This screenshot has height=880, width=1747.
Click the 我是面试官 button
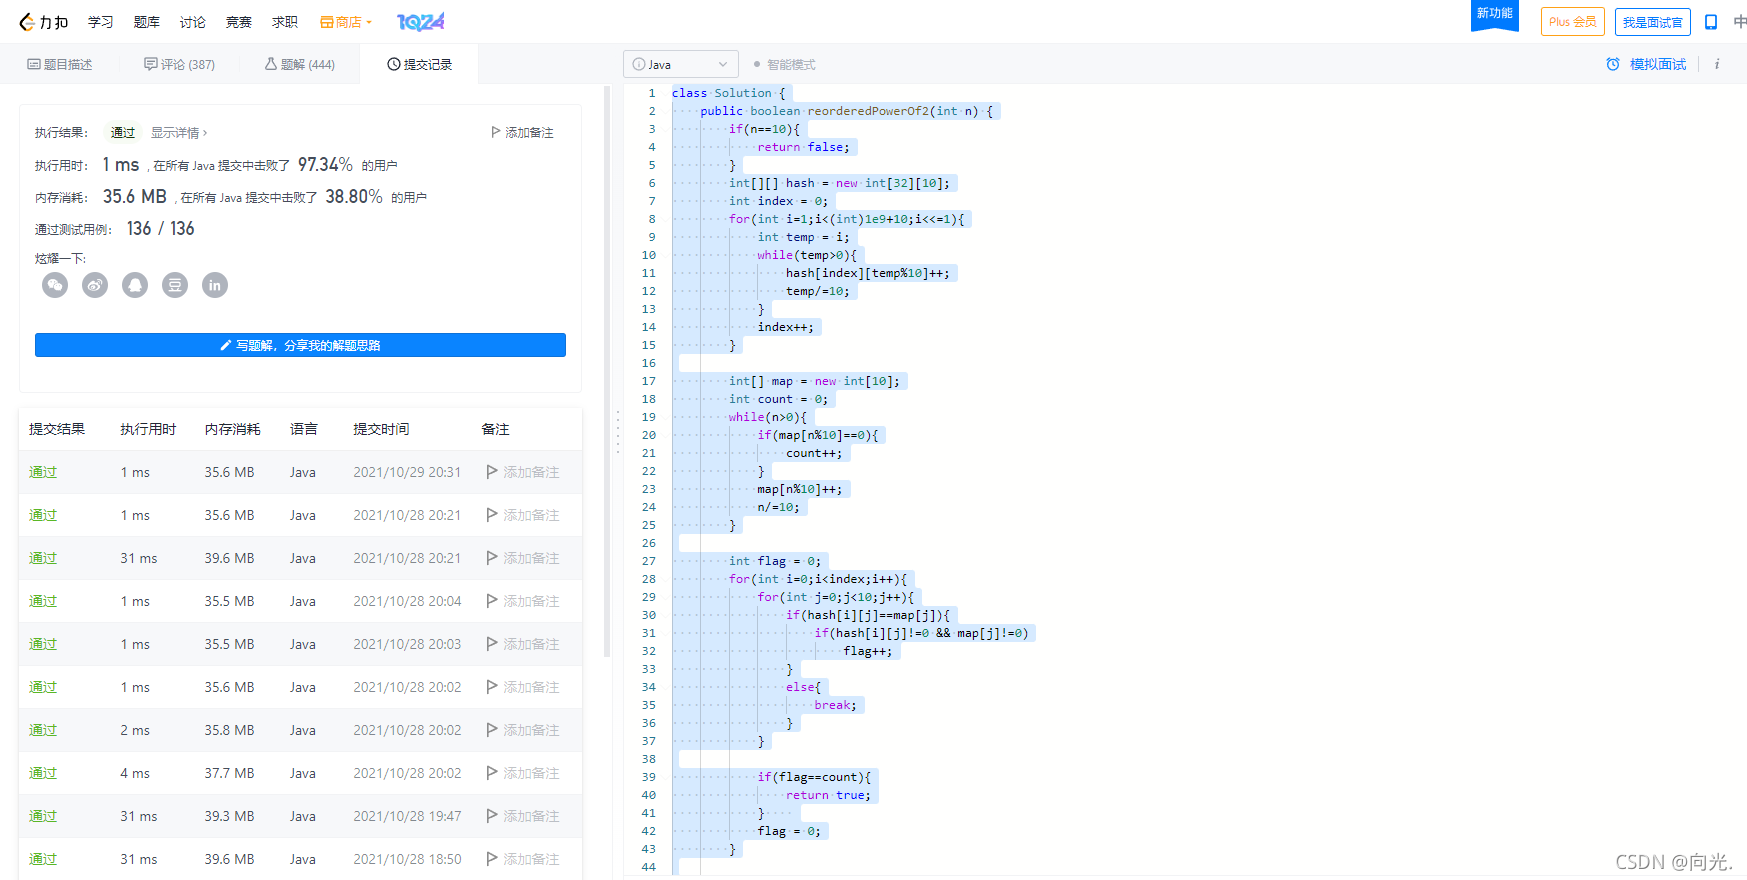point(1652,22)
